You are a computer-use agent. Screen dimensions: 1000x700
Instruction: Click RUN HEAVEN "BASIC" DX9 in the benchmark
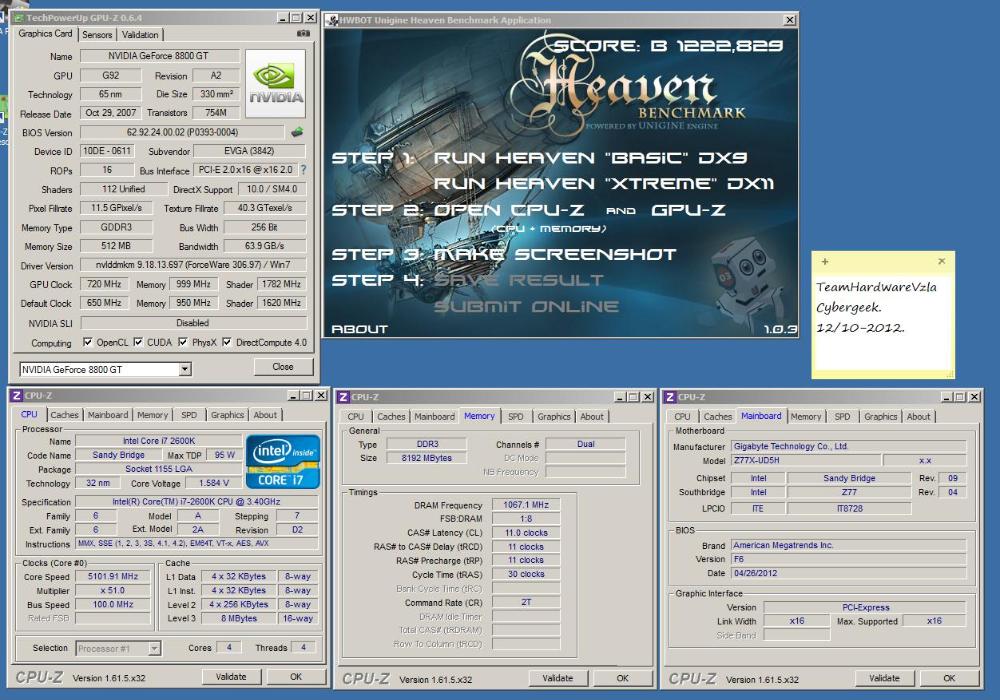(x=591, y=157)
